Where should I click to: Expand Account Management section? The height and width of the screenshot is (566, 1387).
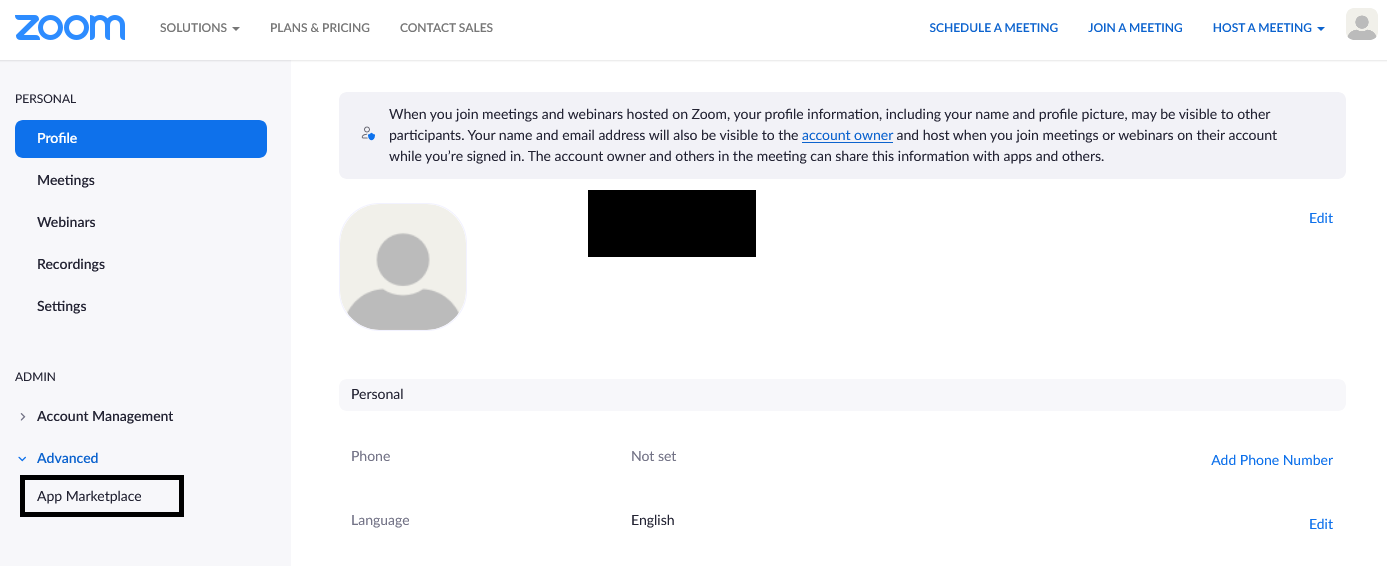(104, 416)
